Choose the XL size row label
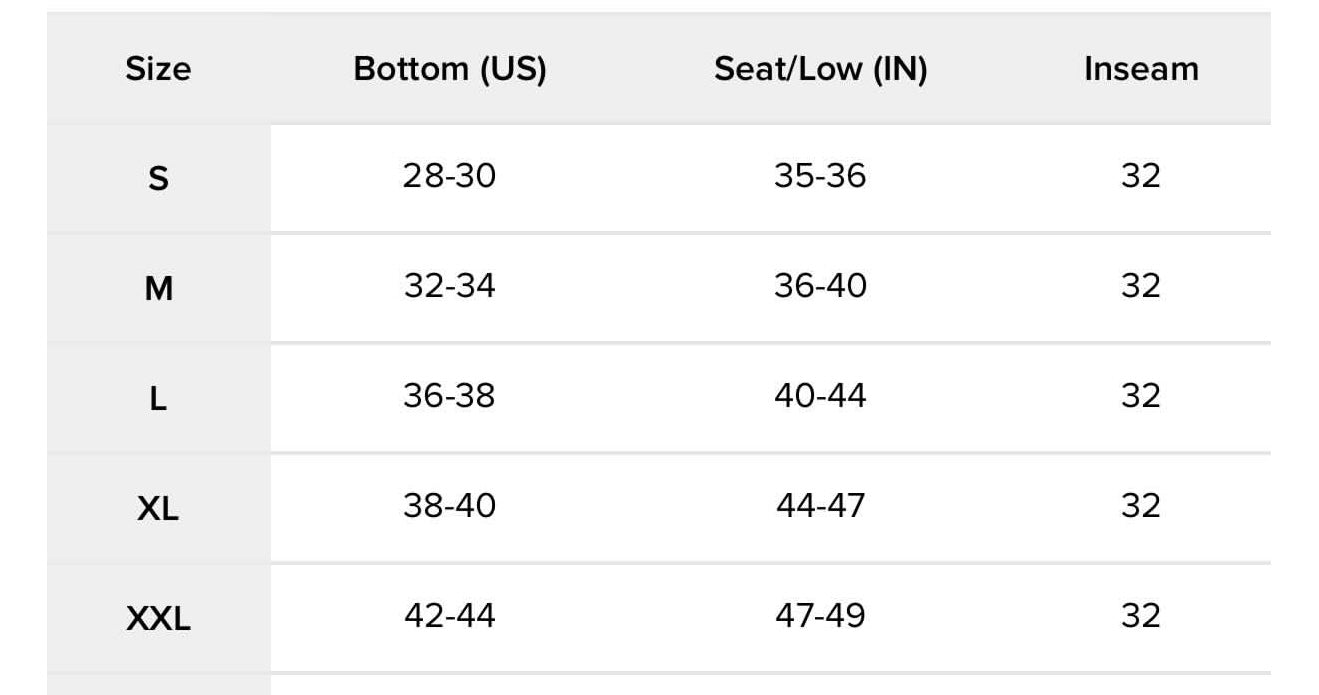 coord(158,509)
